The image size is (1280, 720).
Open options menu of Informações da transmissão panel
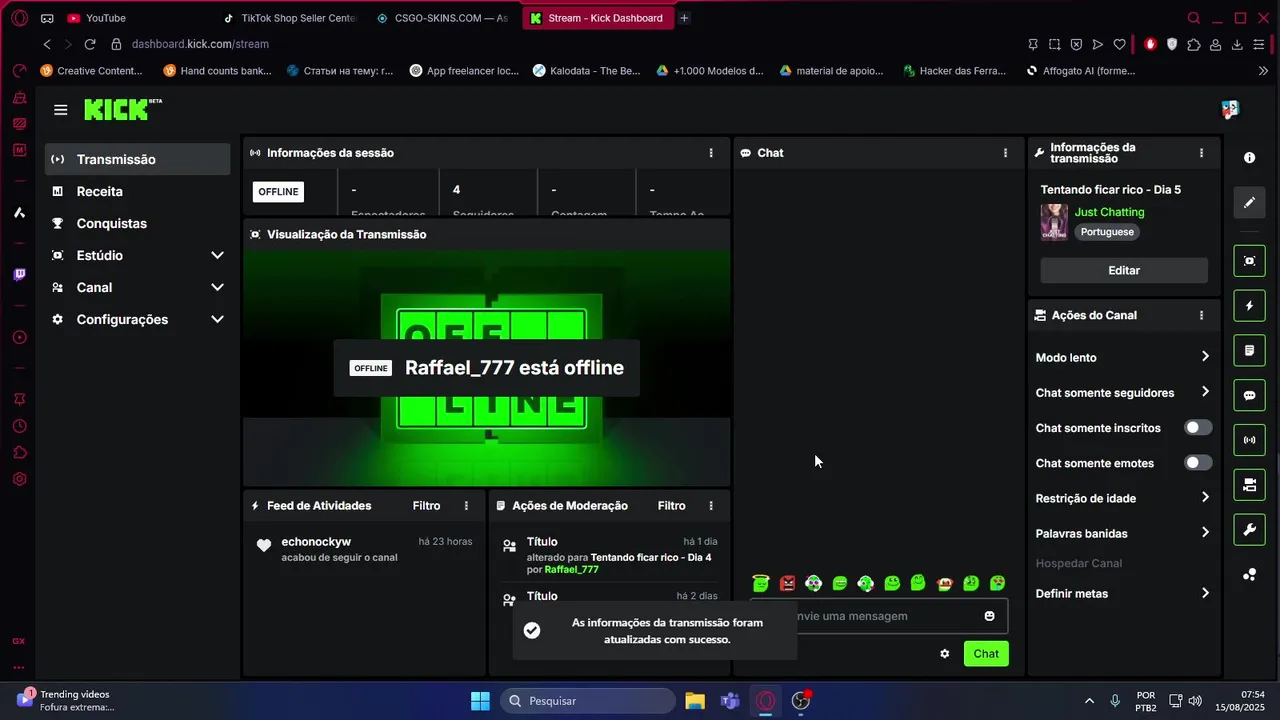[x=1201, y=153]
